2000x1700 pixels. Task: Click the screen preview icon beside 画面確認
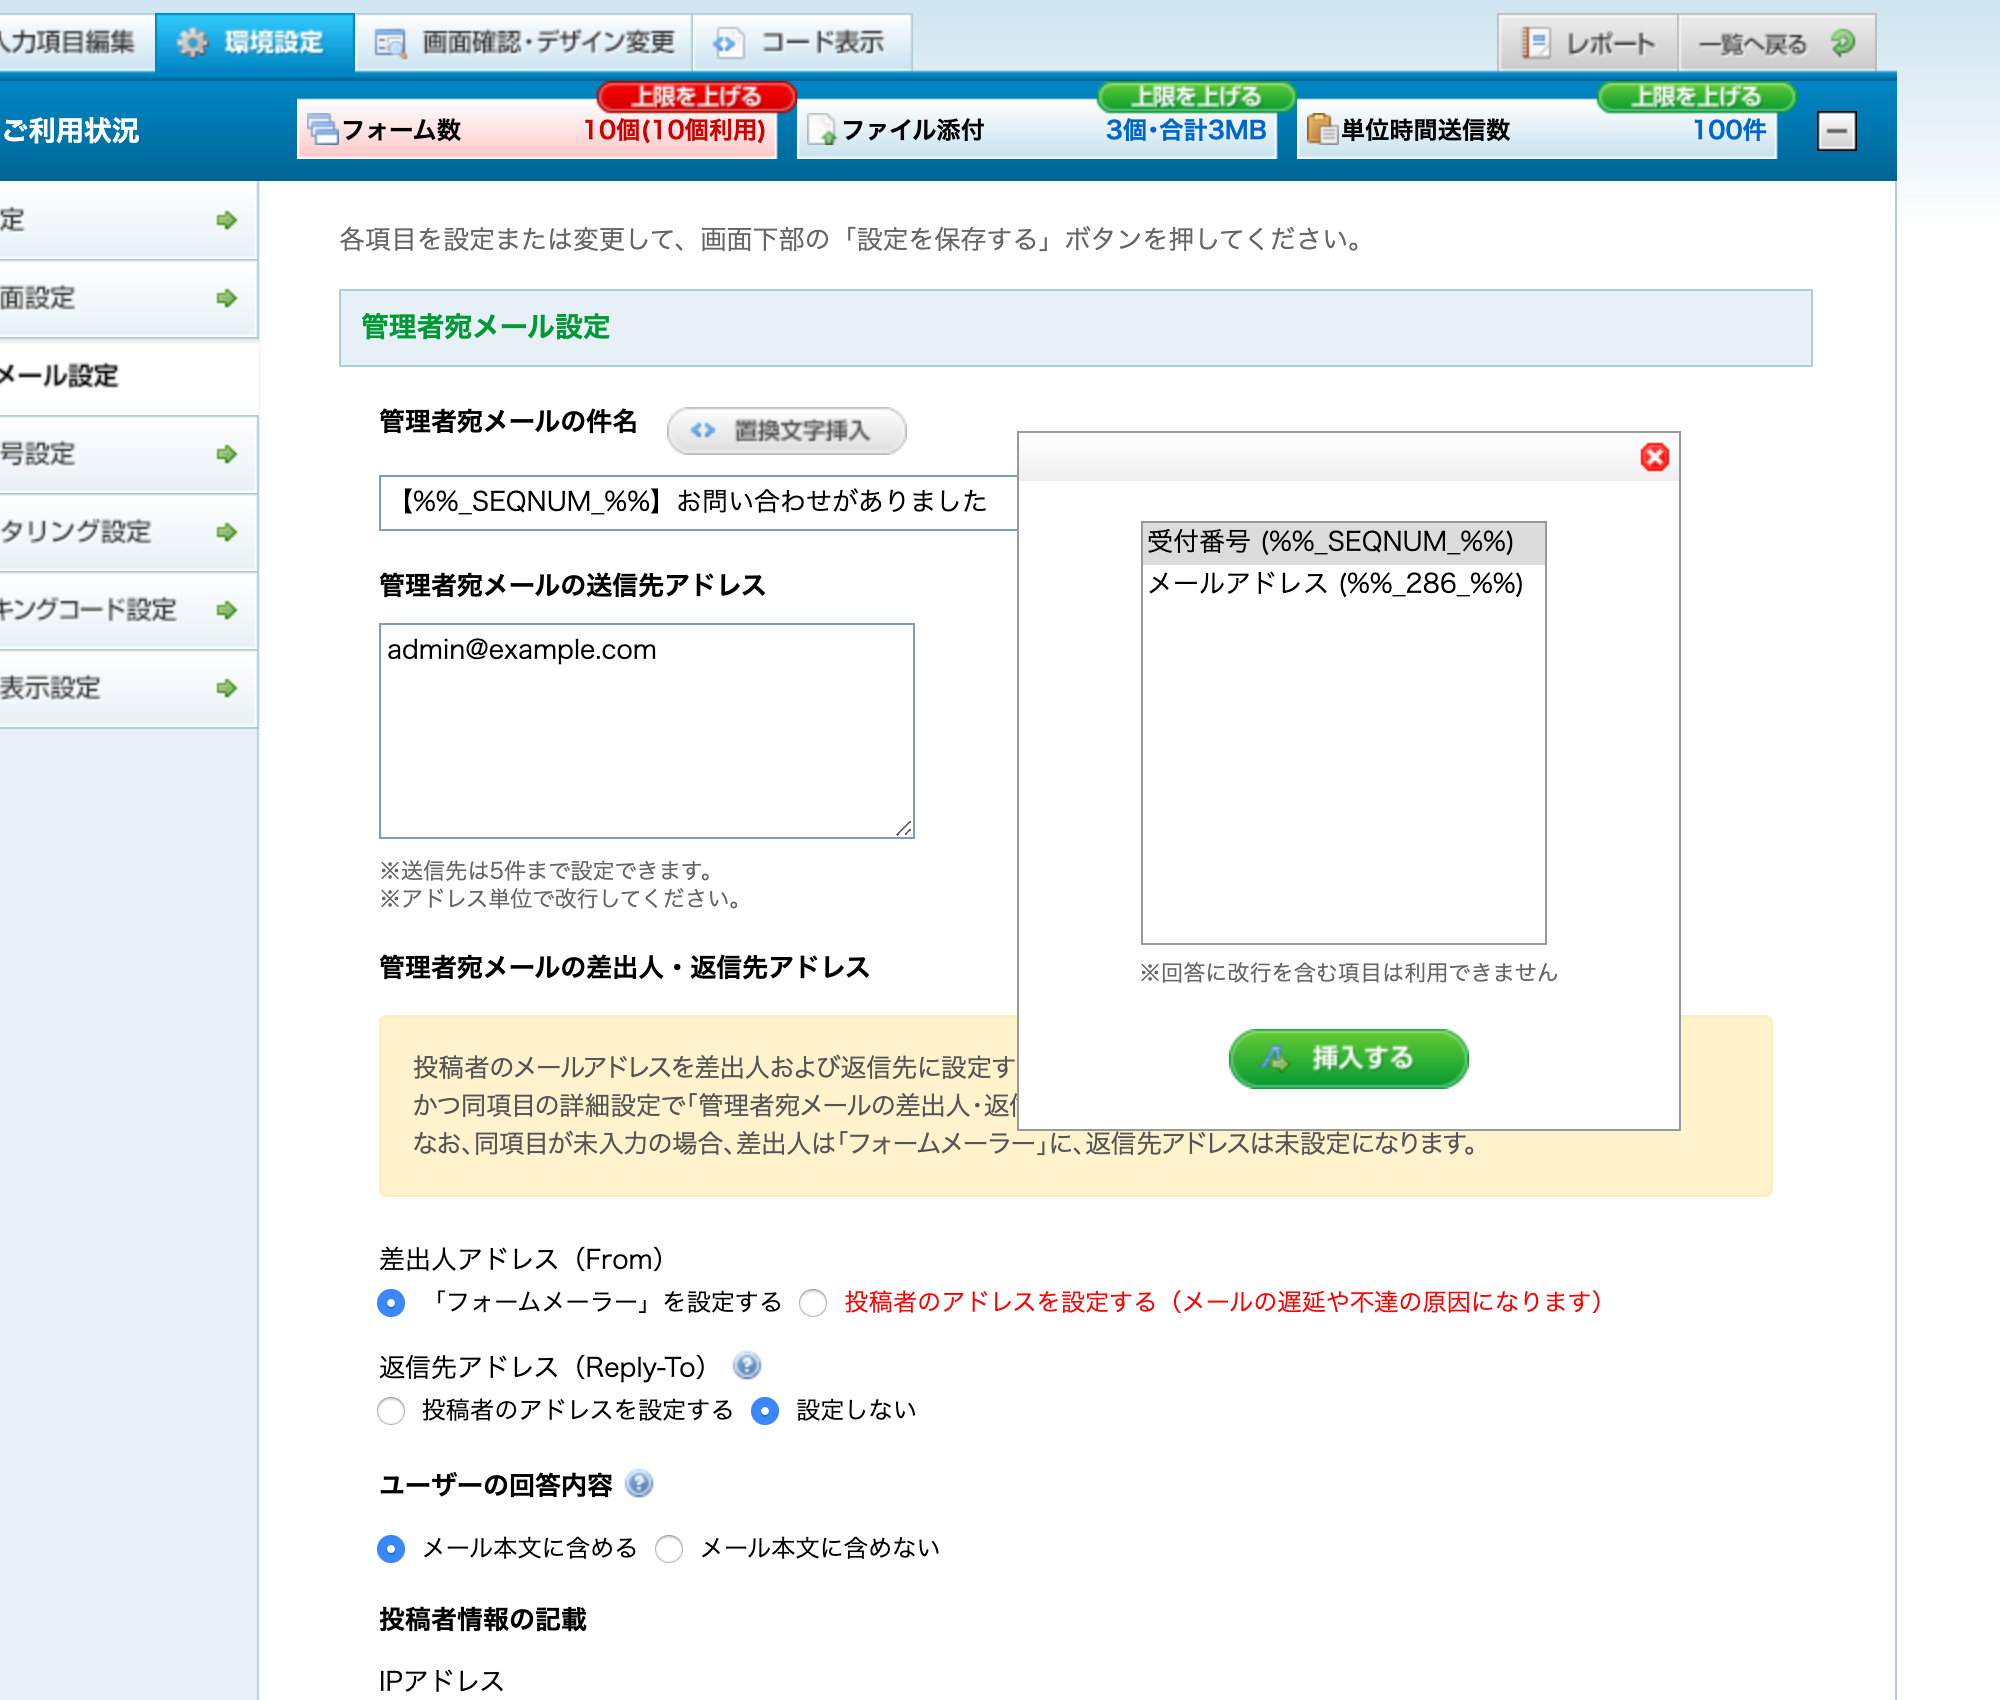coord(389,43)
